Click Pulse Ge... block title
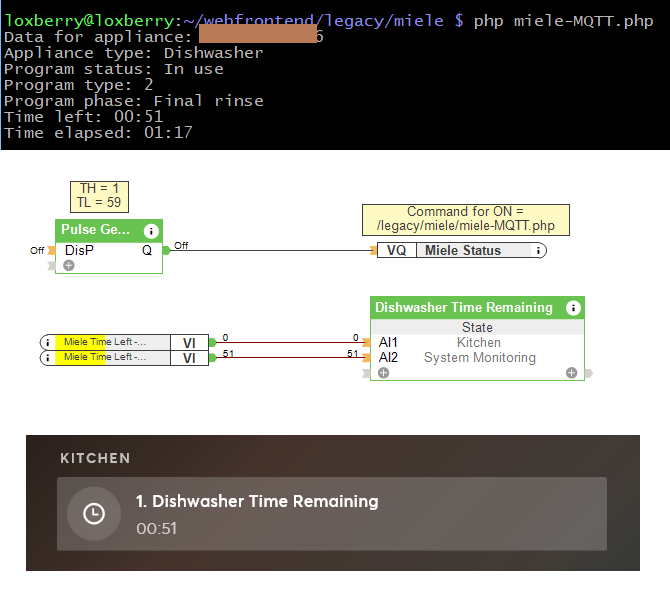670x600 pixels. (95, 229)
